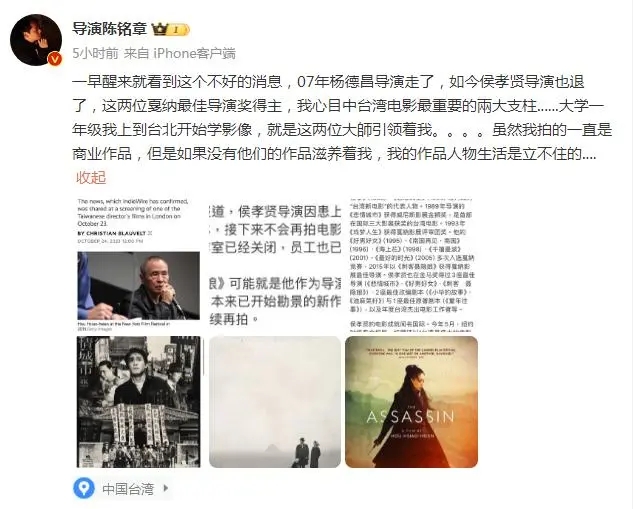Open the black-and-white 悲情城市 poster thumbnail
The width and height of the screenshot is (633, 509).
coord(138,402)
